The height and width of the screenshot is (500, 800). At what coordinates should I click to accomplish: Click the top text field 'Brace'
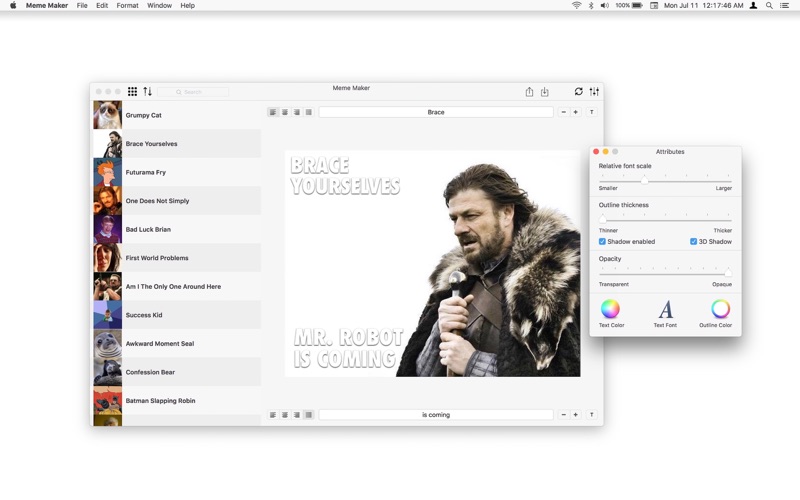436,112
